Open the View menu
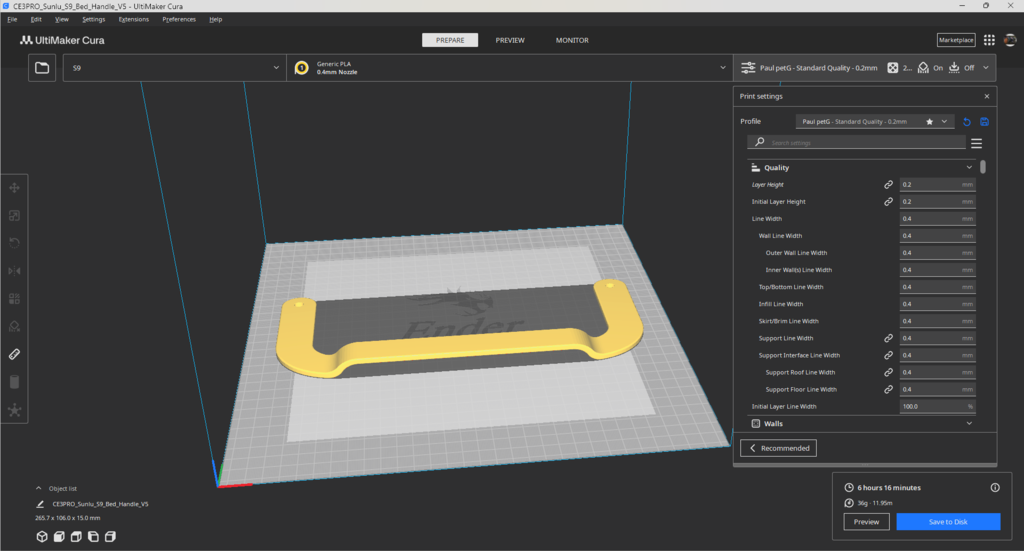 61,20
